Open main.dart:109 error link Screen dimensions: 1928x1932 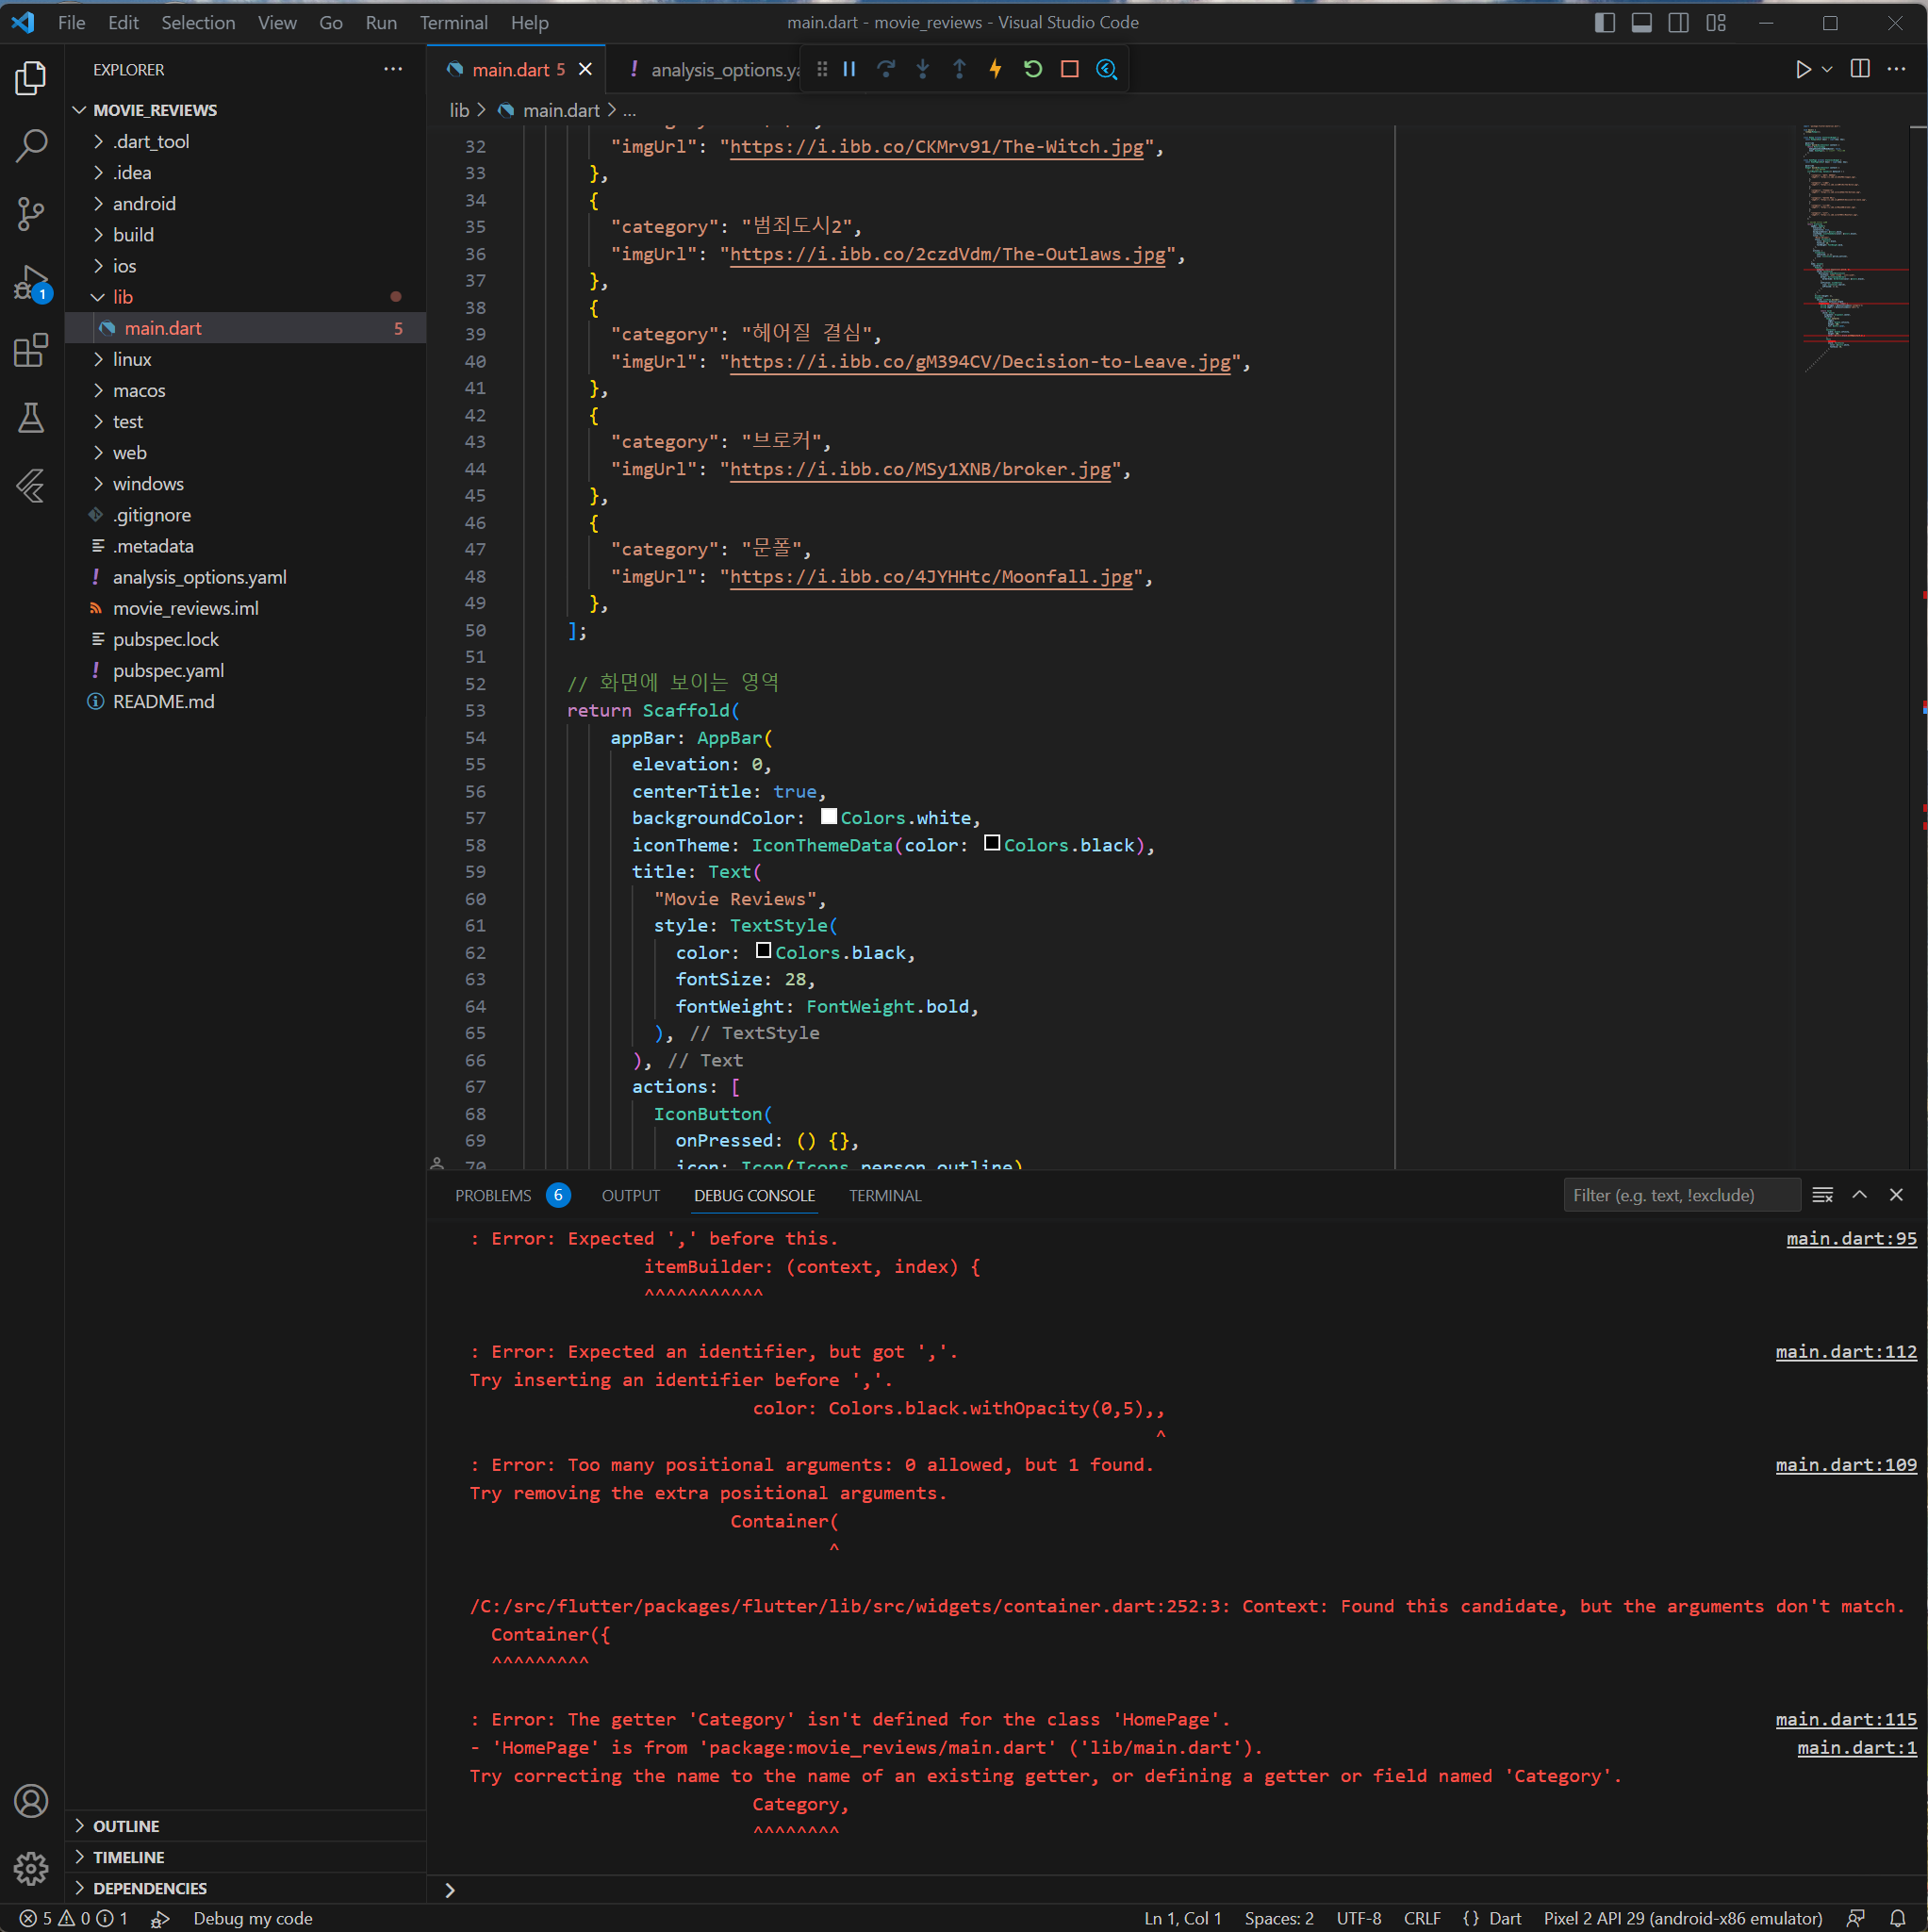1846,1464
